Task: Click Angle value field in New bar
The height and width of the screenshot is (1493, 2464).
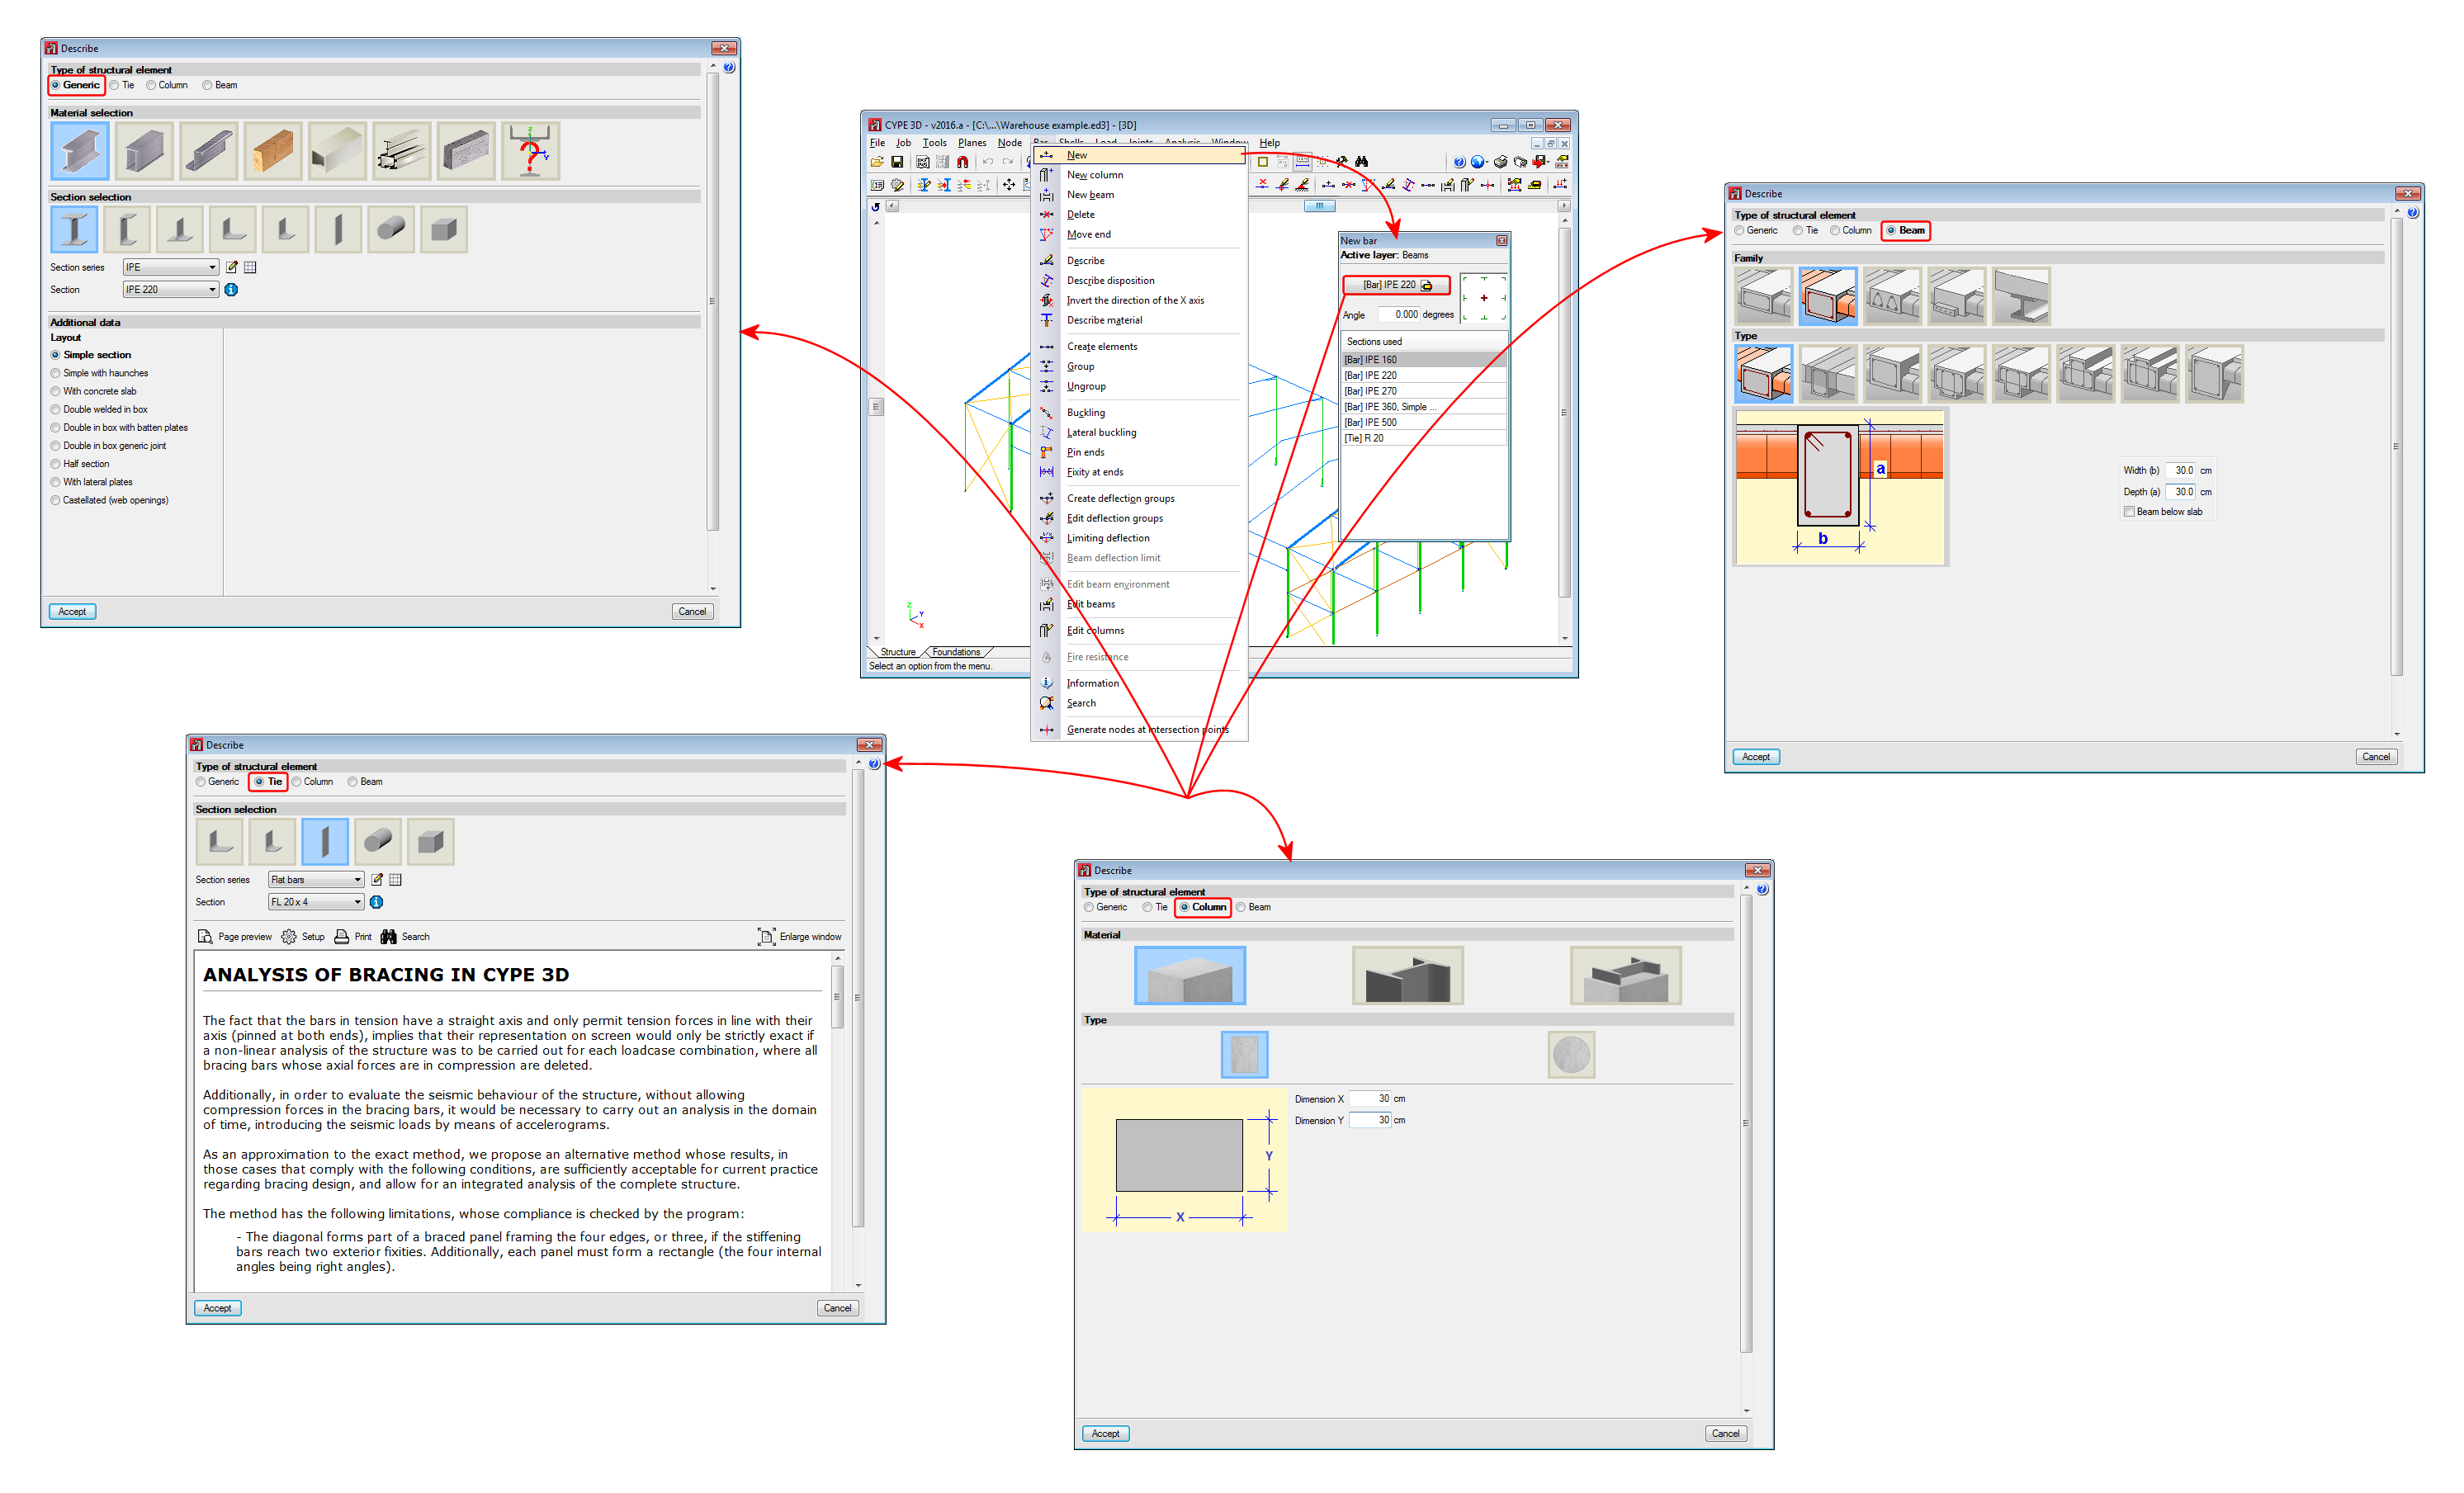Action: pos(1398,315)
